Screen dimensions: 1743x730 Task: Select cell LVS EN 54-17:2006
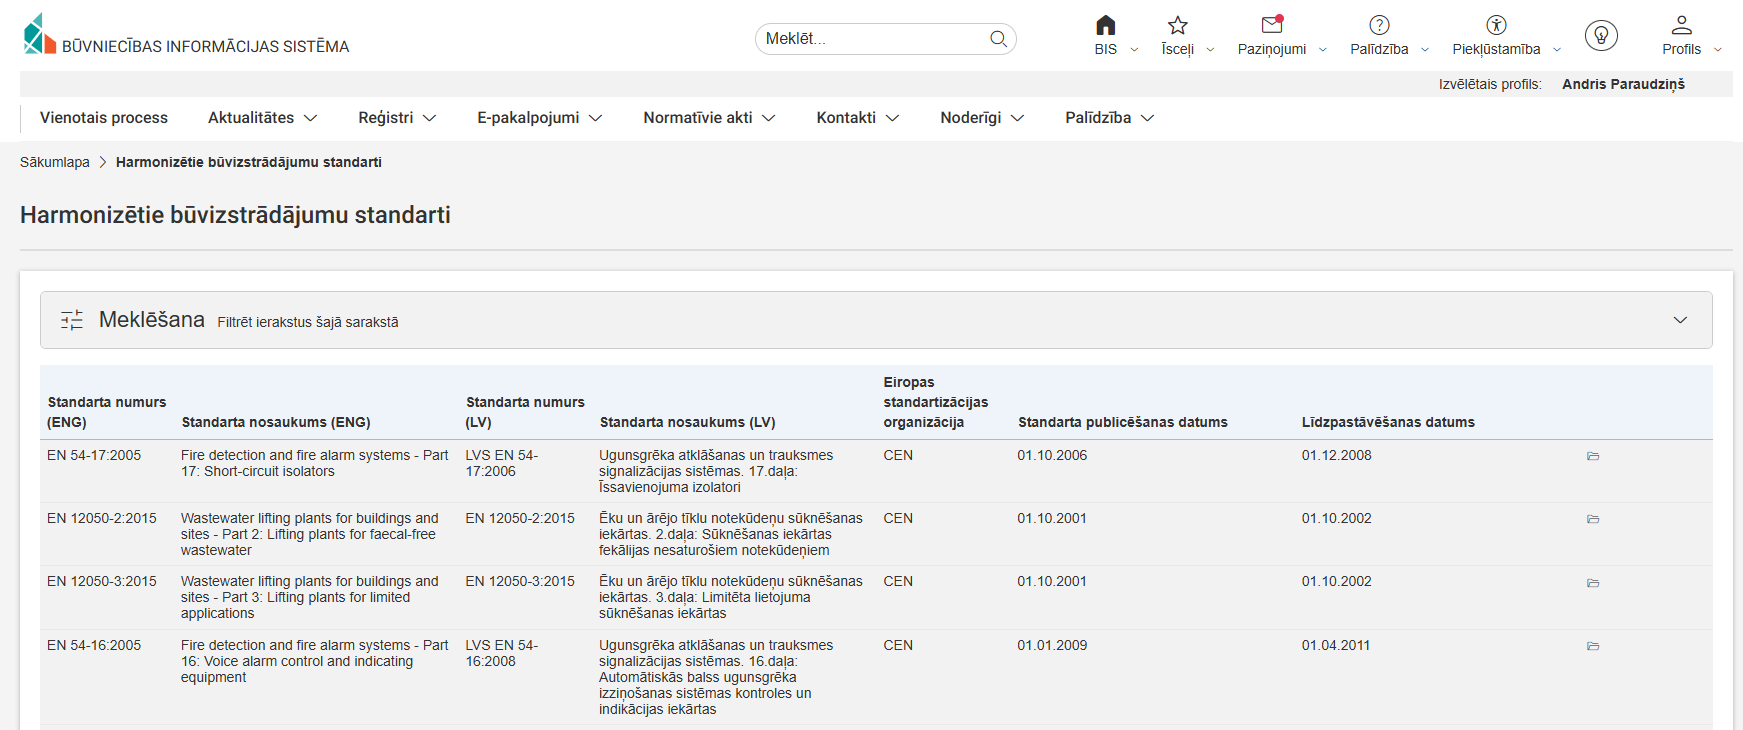(502, 463)
